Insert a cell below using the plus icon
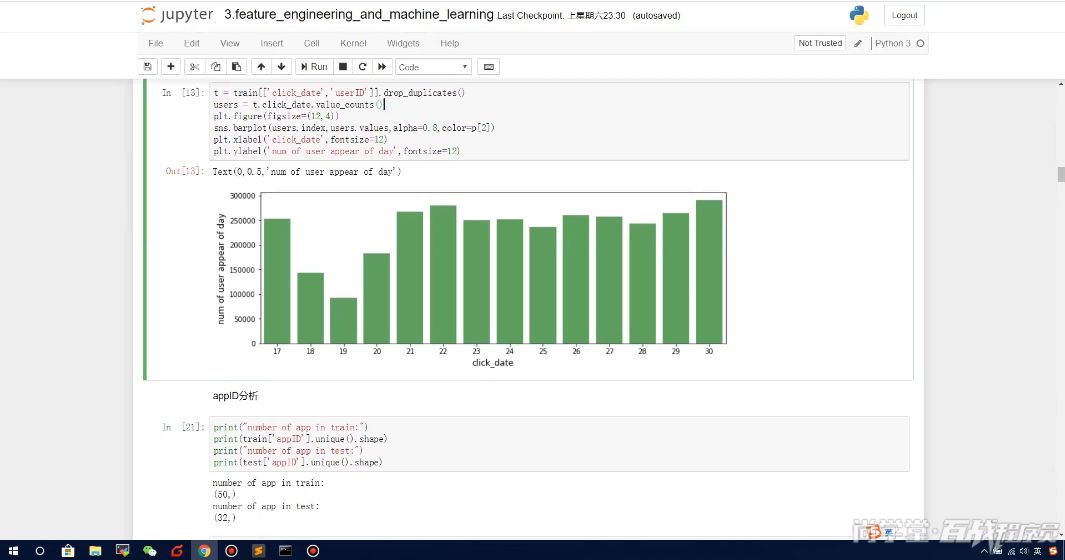The width and height of the screenshot is (1065, 560). coord(170,67)
